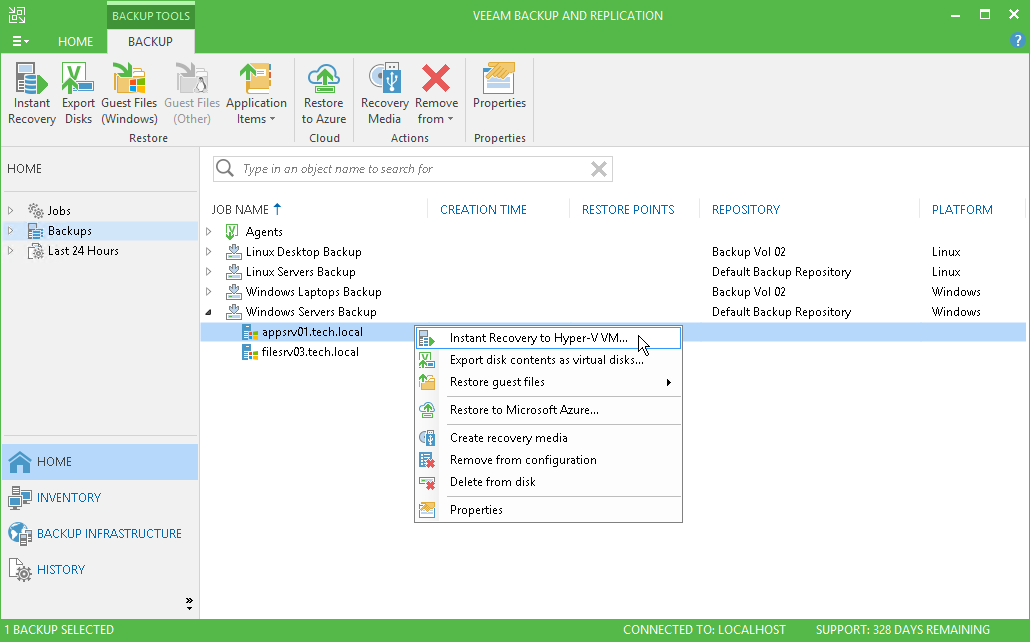Click the Properties ribbon icon
The image size is (1030, 642).
pos(499,85)
